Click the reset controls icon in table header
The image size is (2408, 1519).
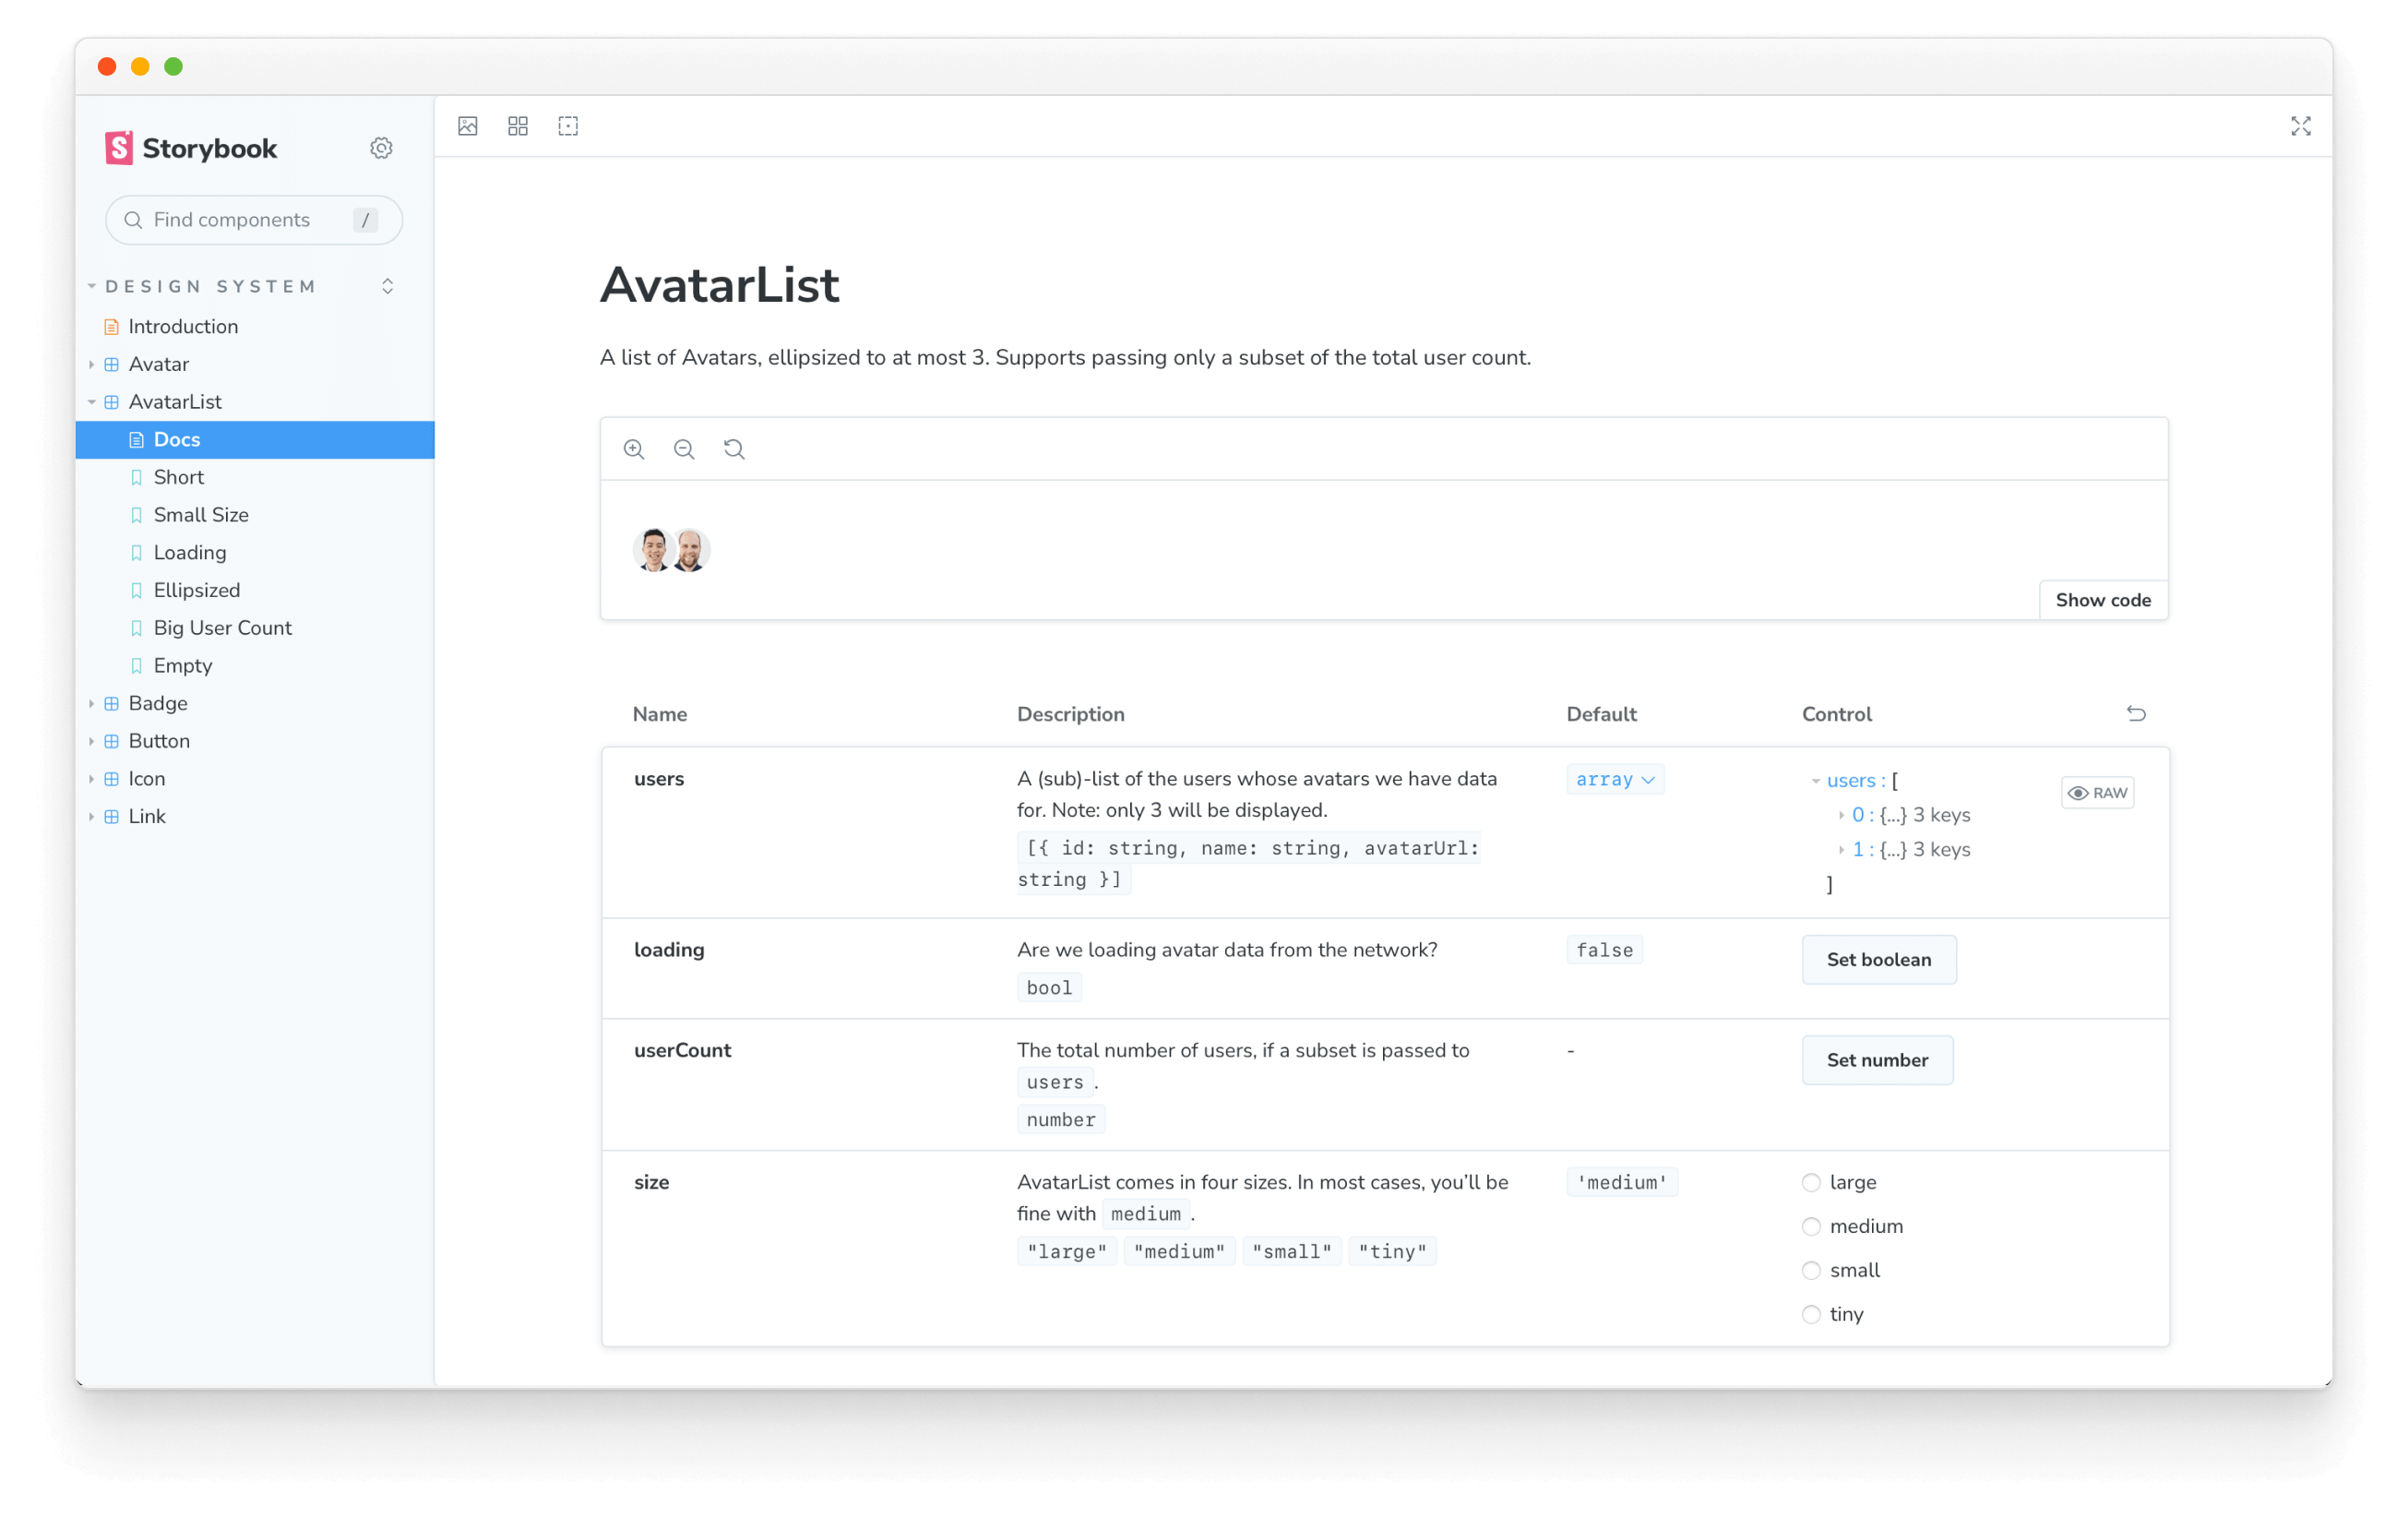click(x=2135, y=714)
